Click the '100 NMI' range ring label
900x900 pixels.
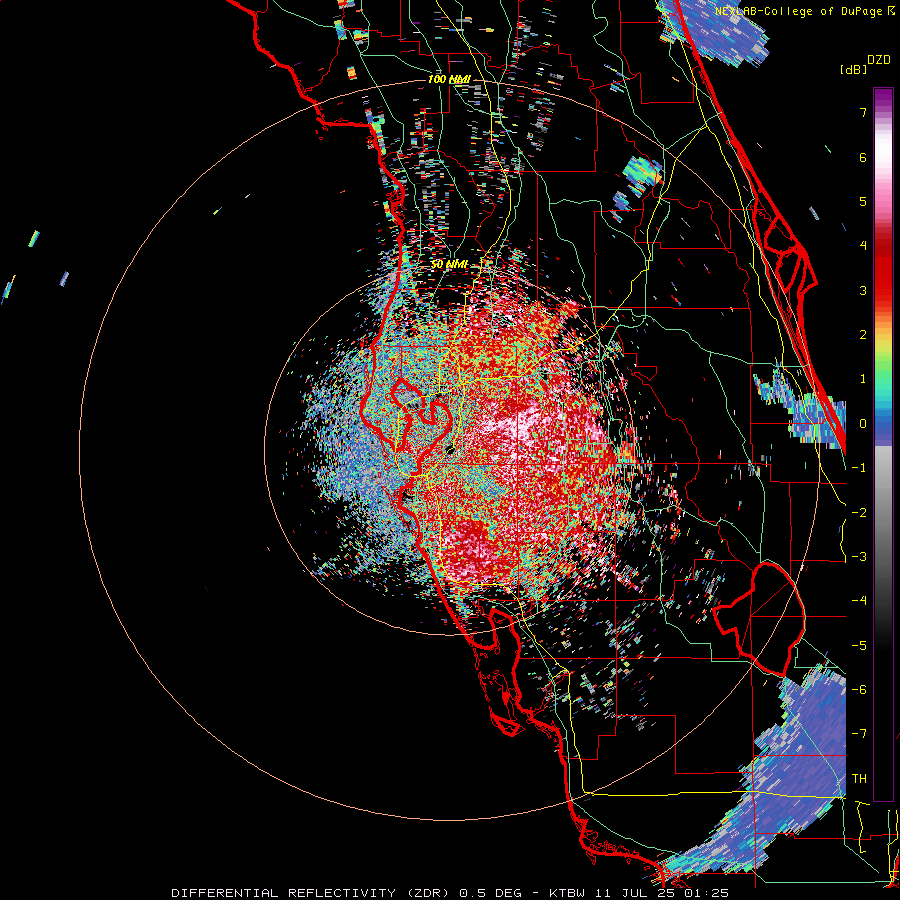449,79
